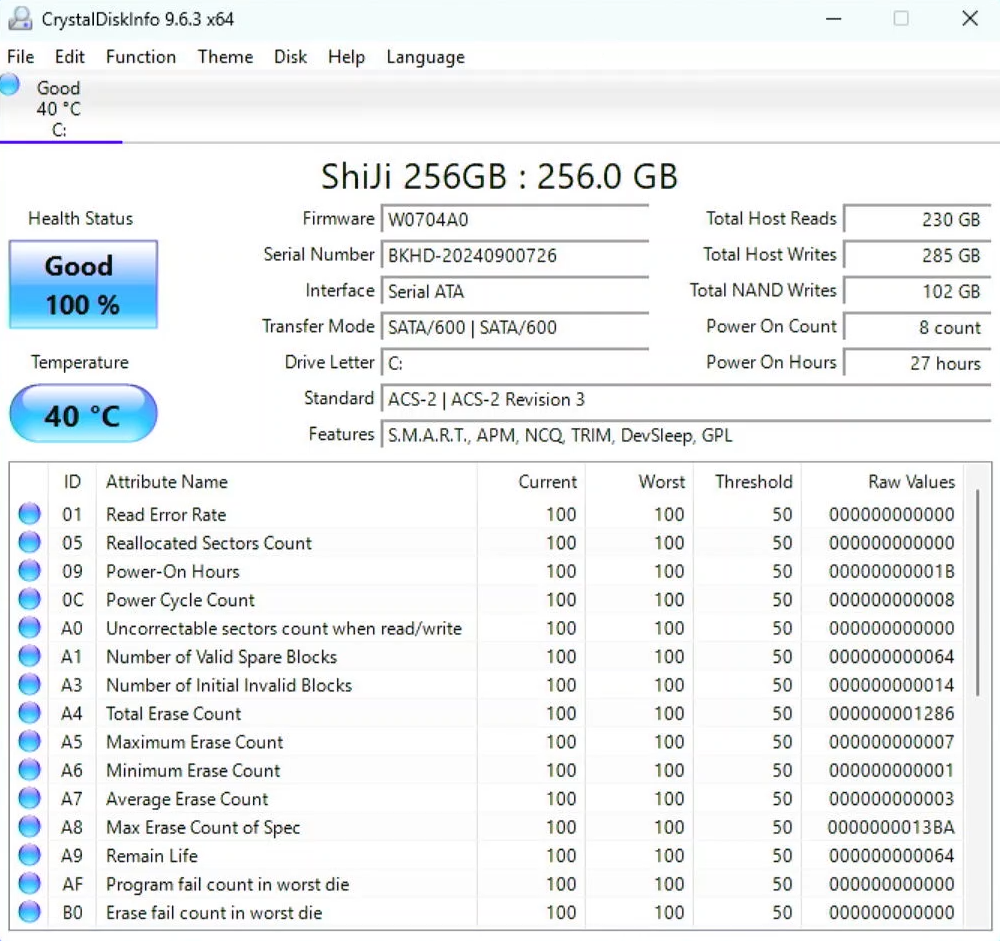Select the Read Error Rate attribute name
The width and height of the screenshot is (1000, 941).
(166, 514)
